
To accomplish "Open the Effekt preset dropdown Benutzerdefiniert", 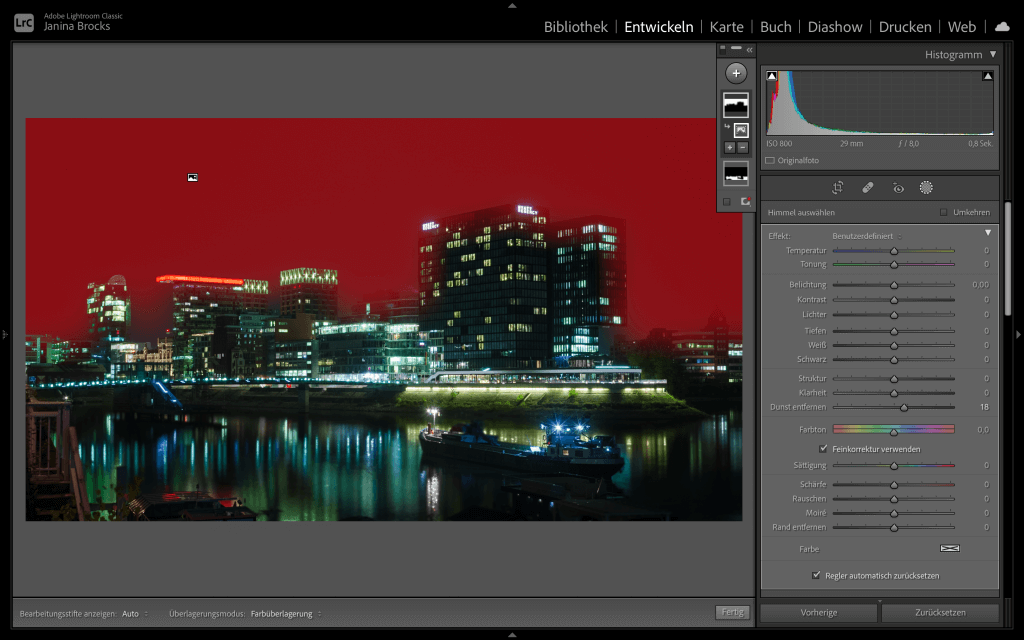I will pyautogui.click(x=867, y=236).
